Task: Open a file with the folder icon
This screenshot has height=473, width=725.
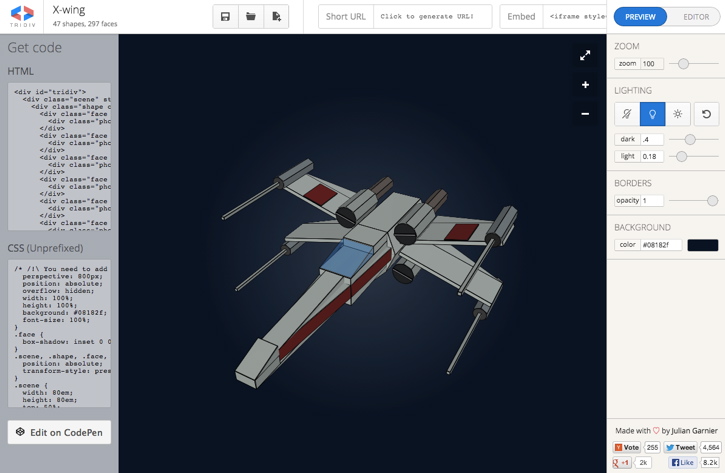Action: [251, 17]
